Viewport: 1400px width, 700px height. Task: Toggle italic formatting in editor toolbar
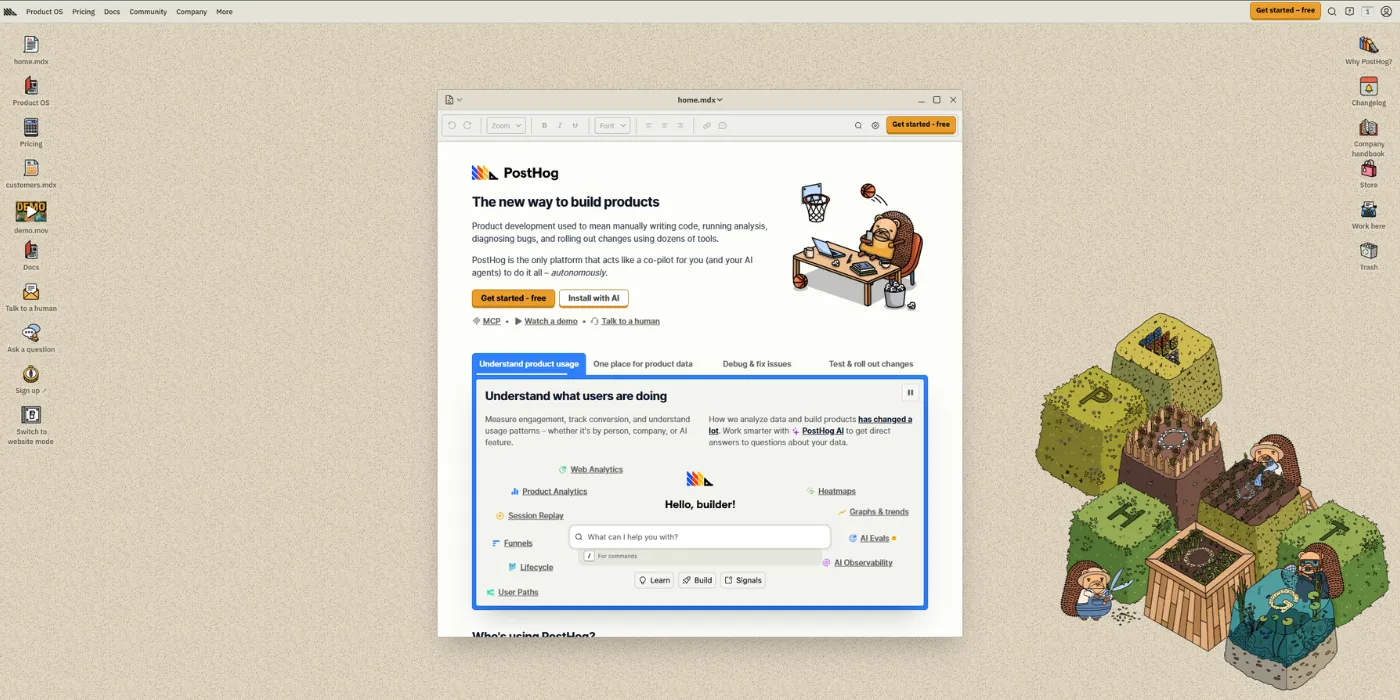559,126
